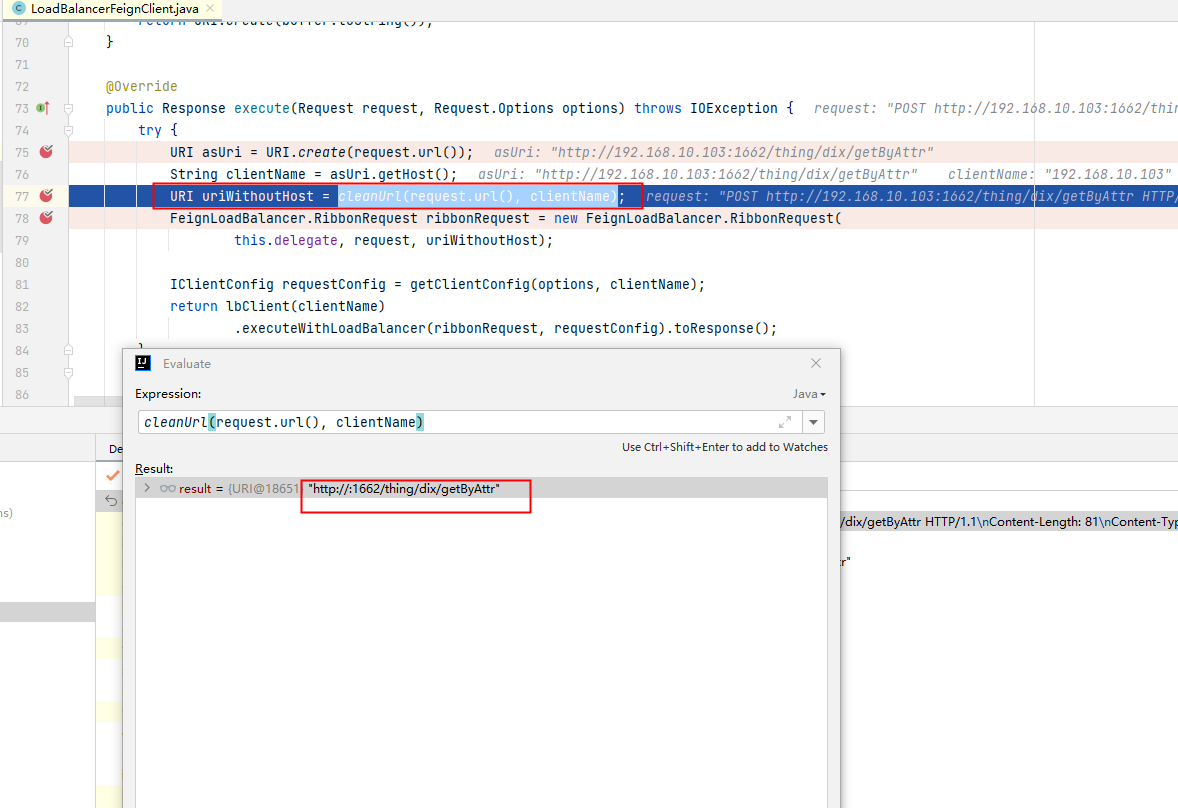Expand the result URI tree node

[146, 488]
